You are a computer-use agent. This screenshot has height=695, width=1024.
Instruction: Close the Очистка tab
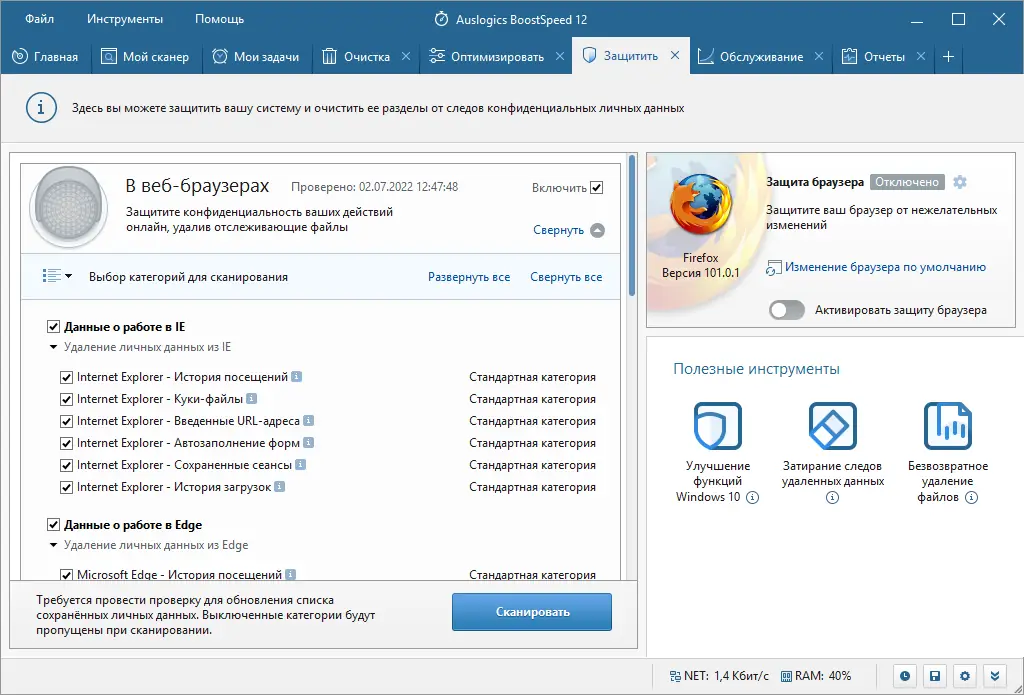[406, 57]
